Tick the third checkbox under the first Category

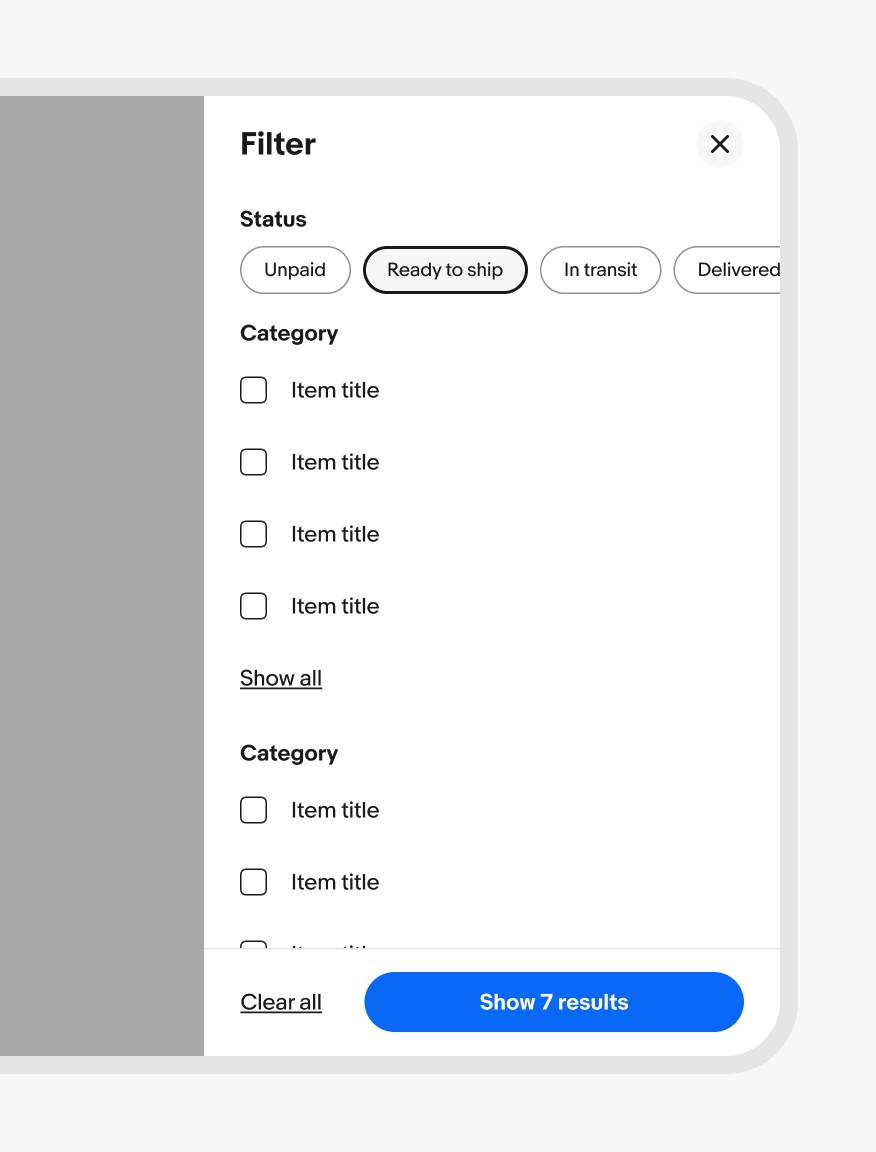pos(254,534)
